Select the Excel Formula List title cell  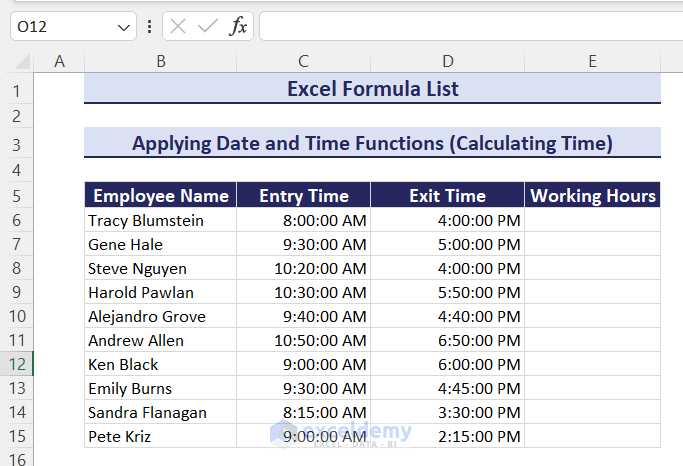372,89
